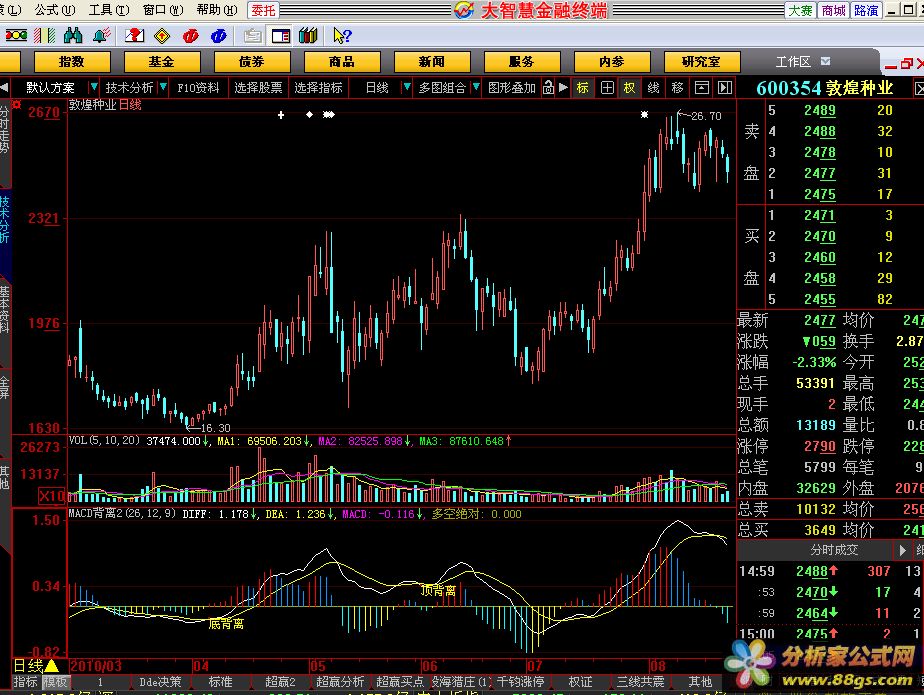The image size is (924, 695).
Task: Click the settings gear icon at chart corner
Action: point(16,105)
